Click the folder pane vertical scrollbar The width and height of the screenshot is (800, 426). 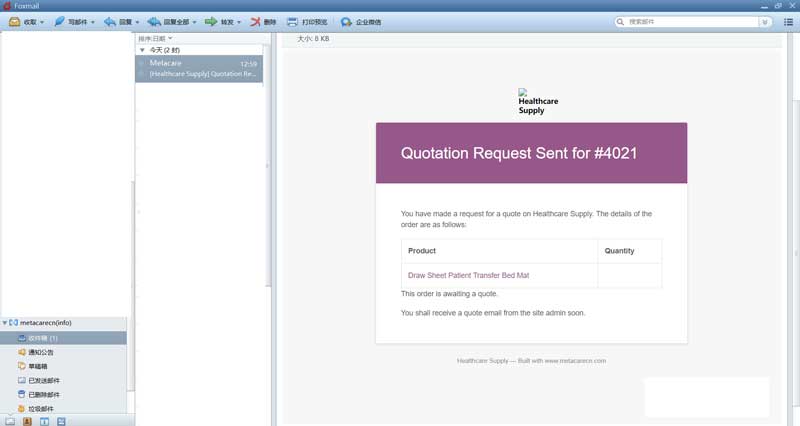[x=133, y=286]
